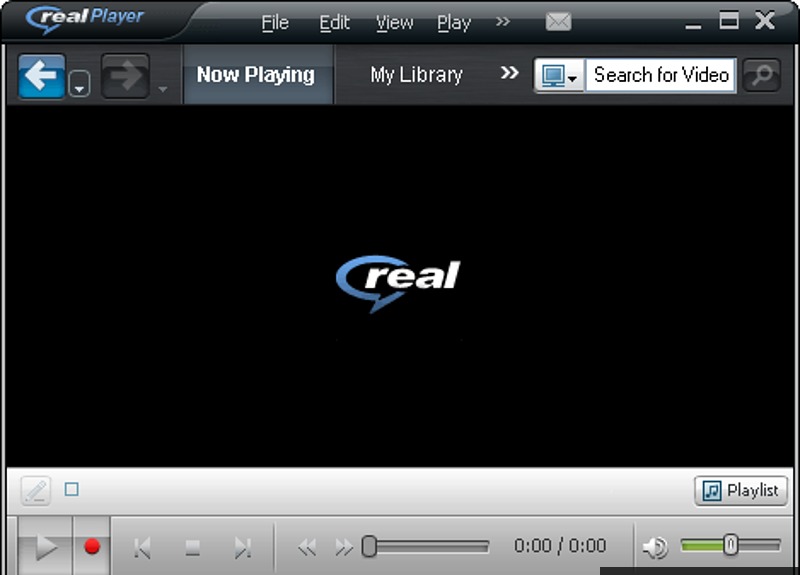Open the Playlist panel
Screen dimensions: 800x575
pos(741,491)
